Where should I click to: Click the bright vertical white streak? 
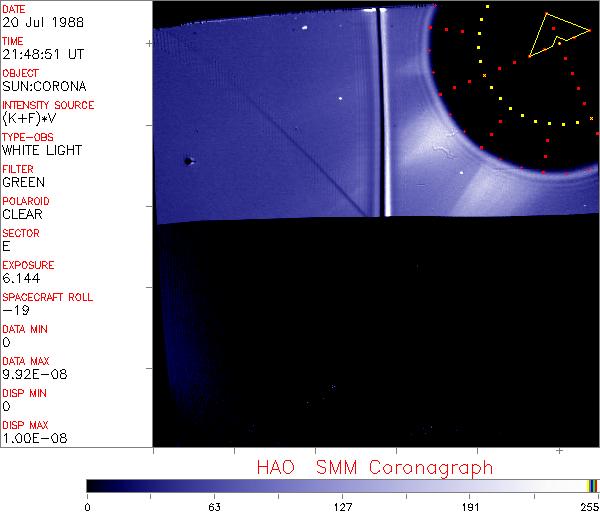click(x=383, y=110)
